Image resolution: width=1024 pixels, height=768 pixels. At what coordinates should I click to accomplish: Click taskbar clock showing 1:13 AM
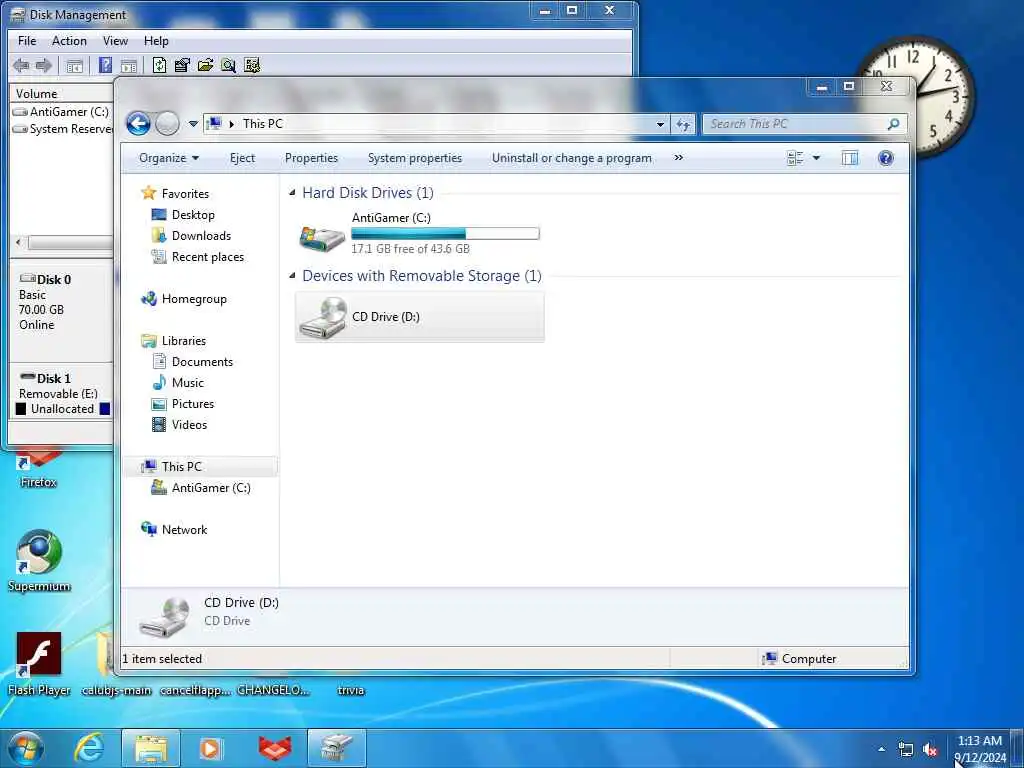click(x=980, y=748)
